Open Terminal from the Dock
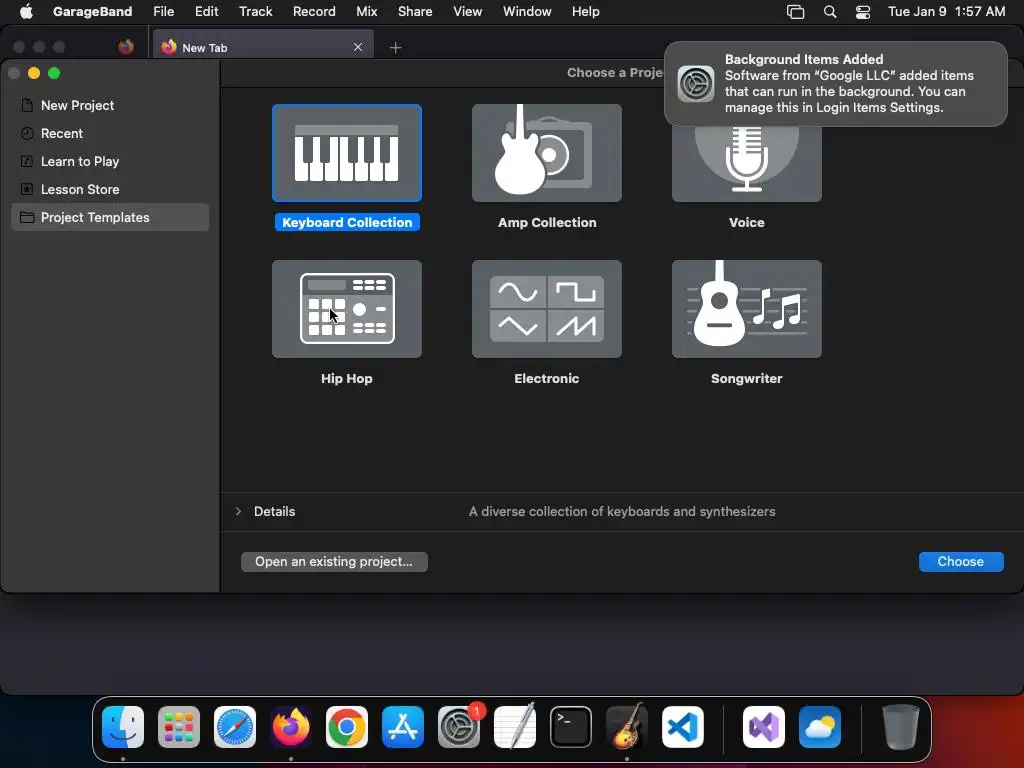This screenshot has width=1024, height=768. pos(571,727)
